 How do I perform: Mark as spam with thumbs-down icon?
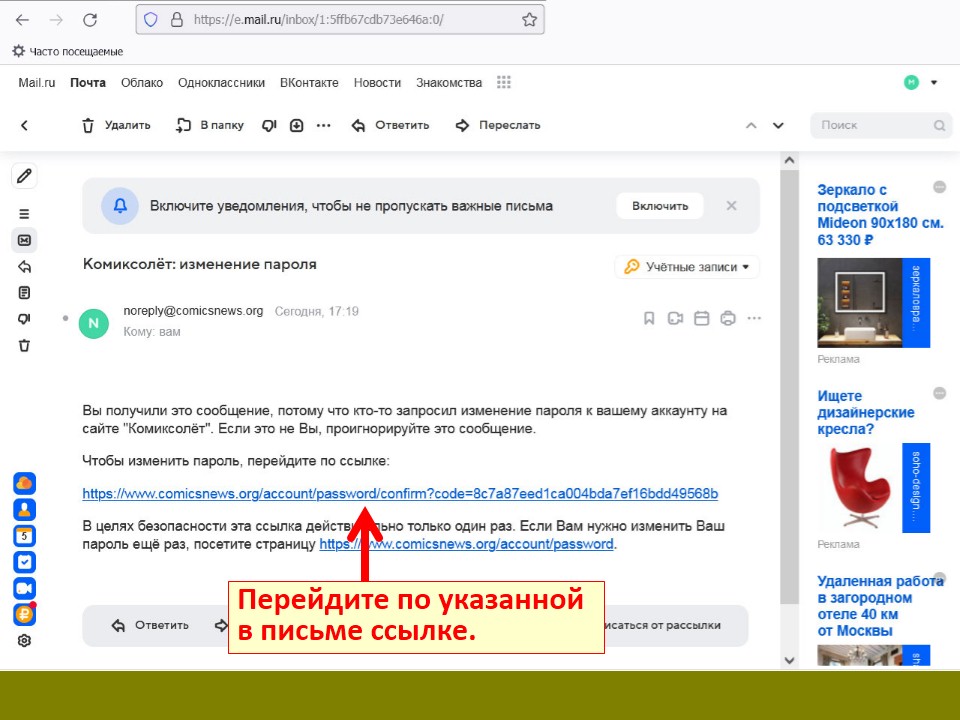(x=269, y=126)
